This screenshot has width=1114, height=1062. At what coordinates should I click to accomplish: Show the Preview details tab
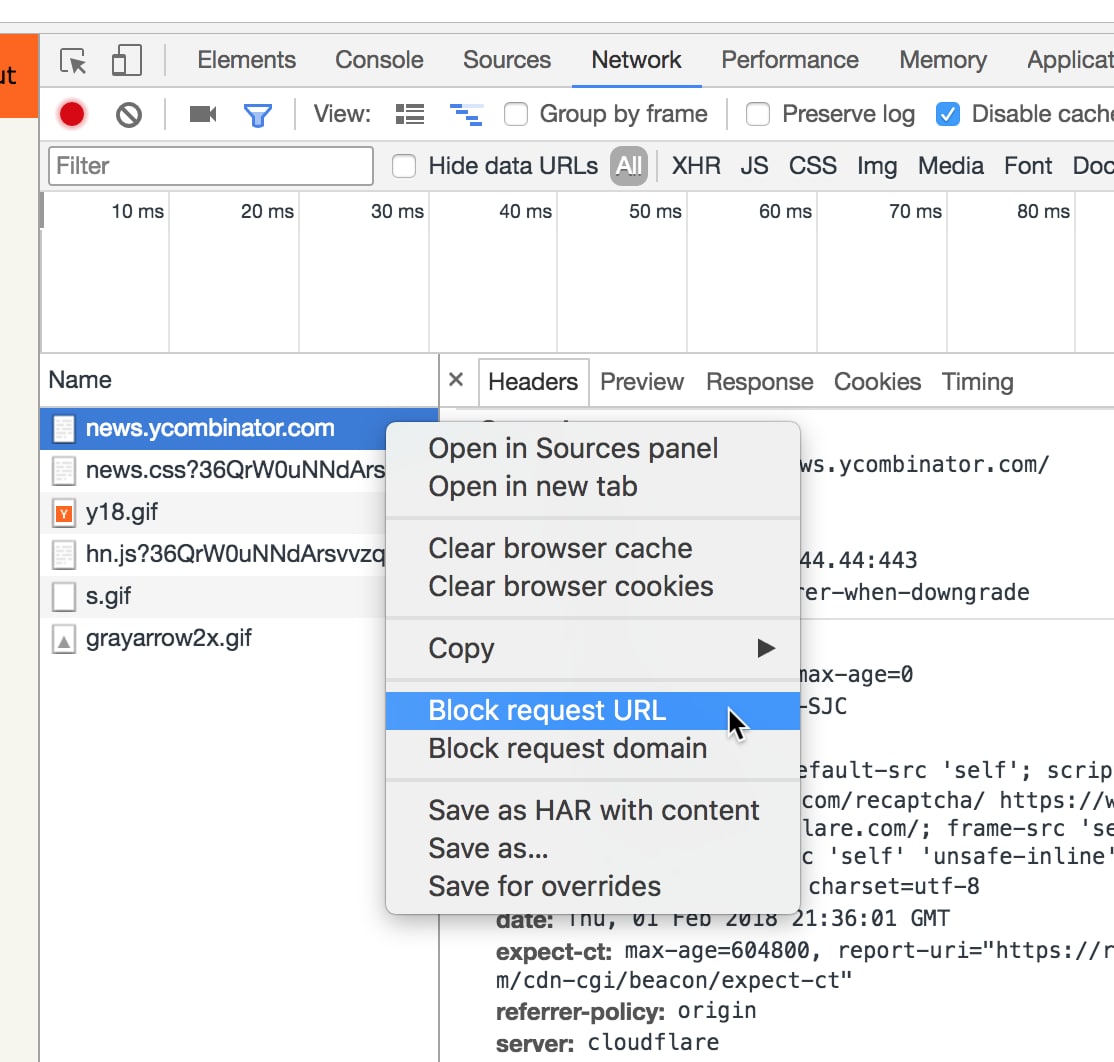point(642,382)
